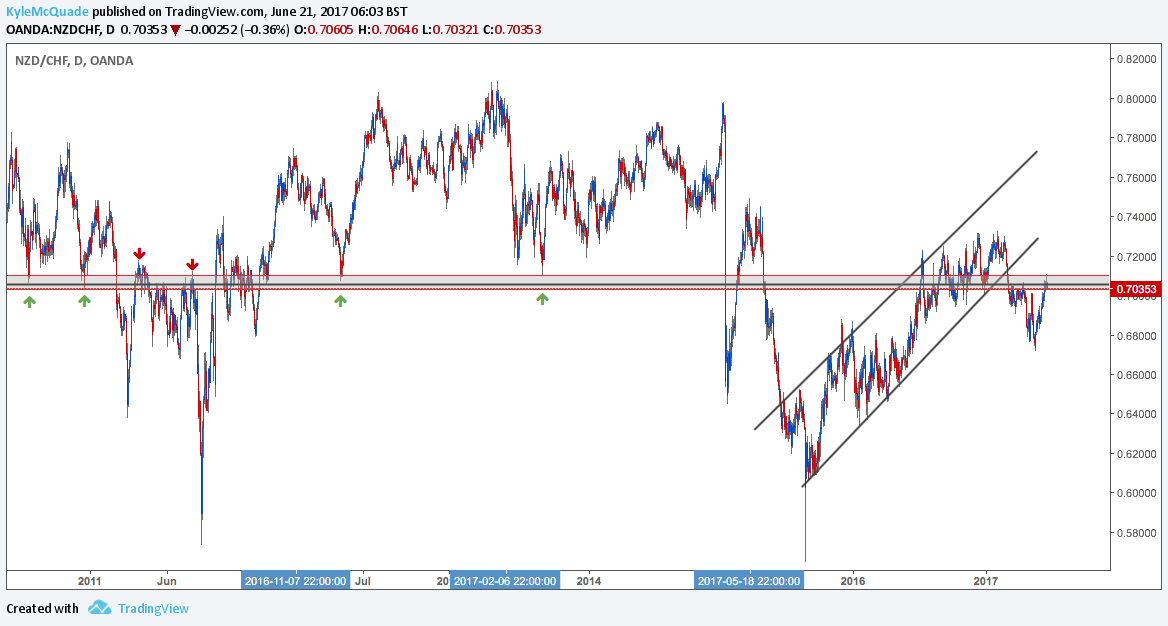This screenshot has width=1168, height=626.
Task: Click the 2017-02-06 22:00:00 date marker
Action: point(505,581)
